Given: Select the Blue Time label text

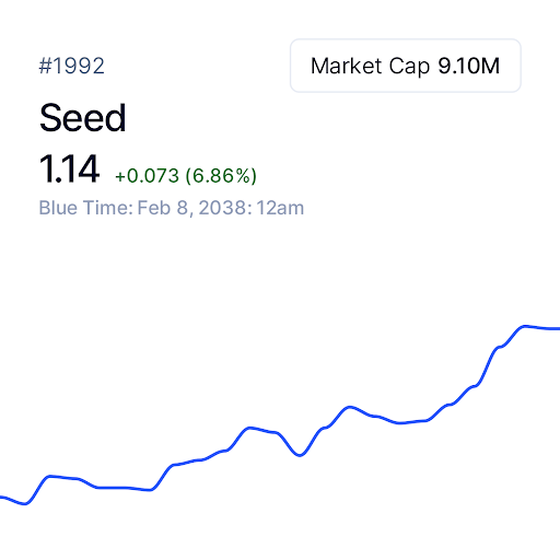Looking at the screenshot, I should pyautogui.click(x=86, y=208).
